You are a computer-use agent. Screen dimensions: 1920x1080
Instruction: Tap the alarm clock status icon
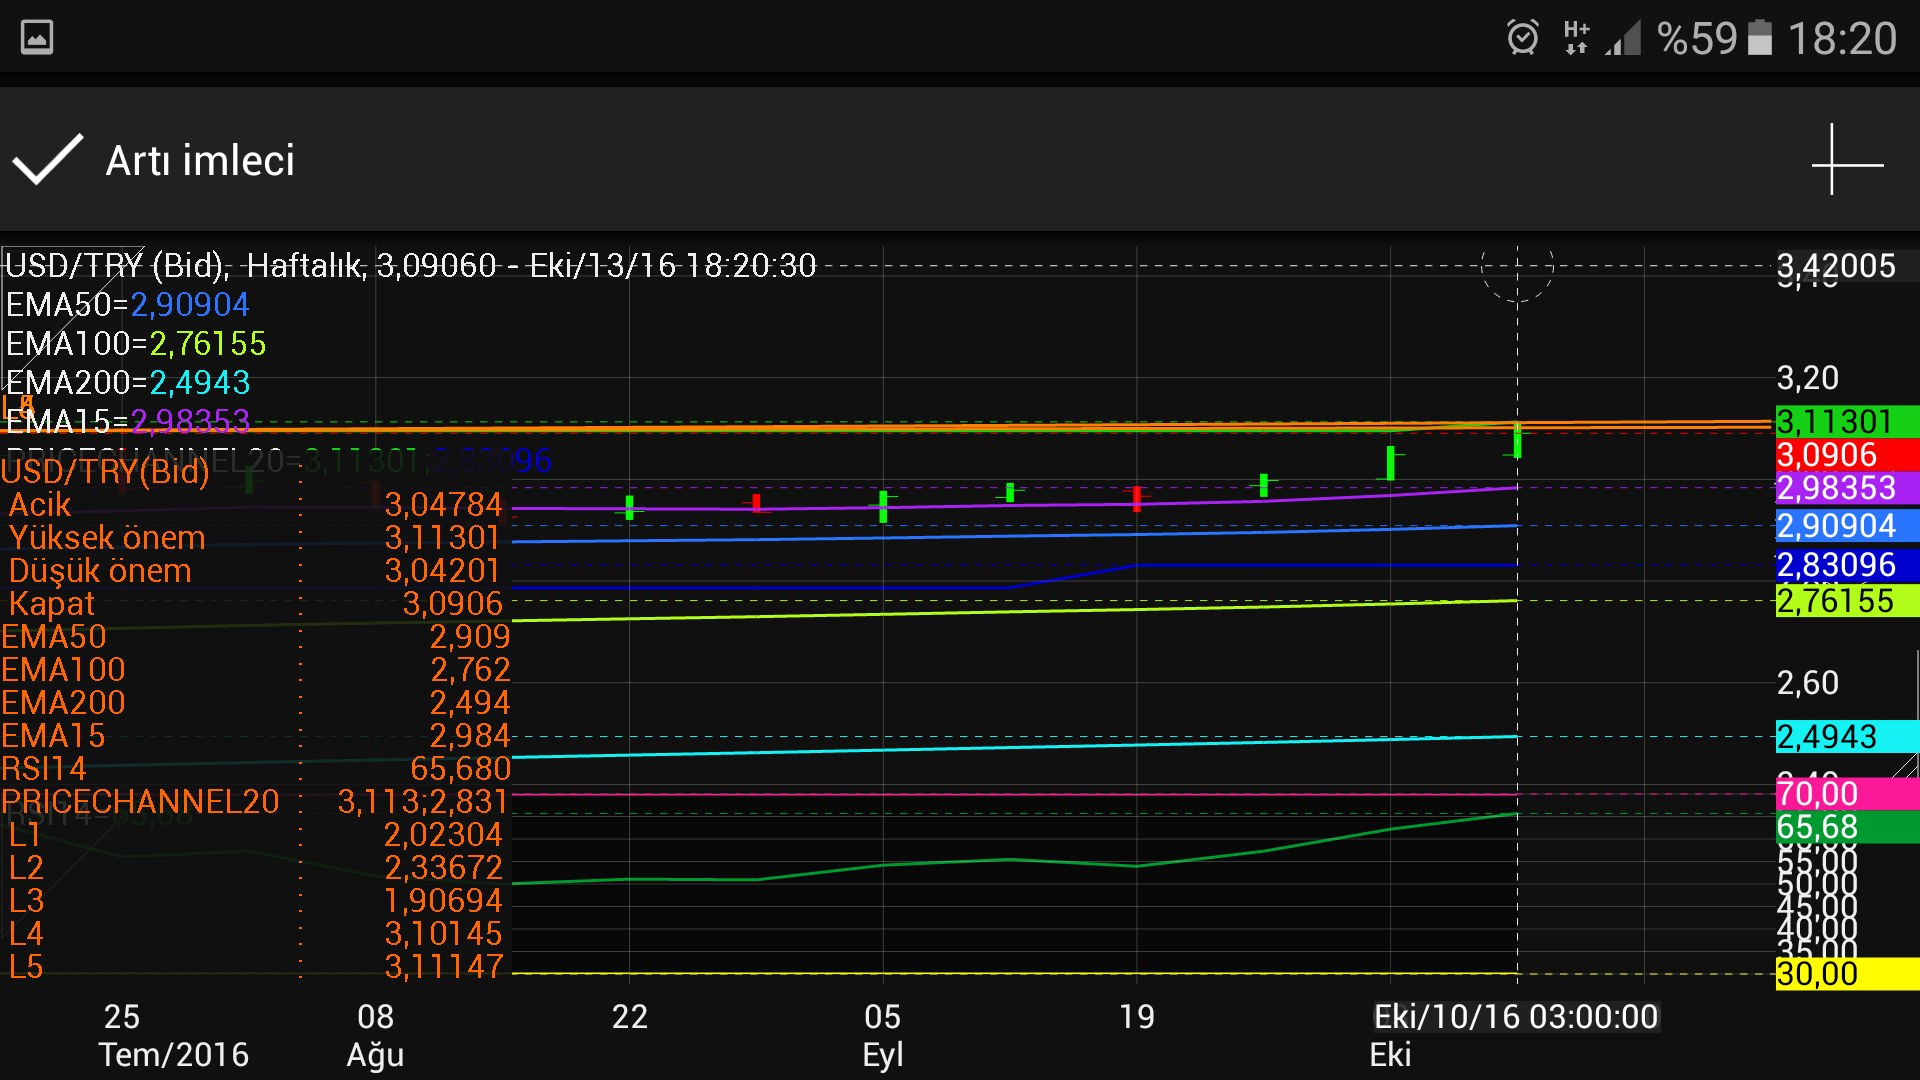[1522, 38]
